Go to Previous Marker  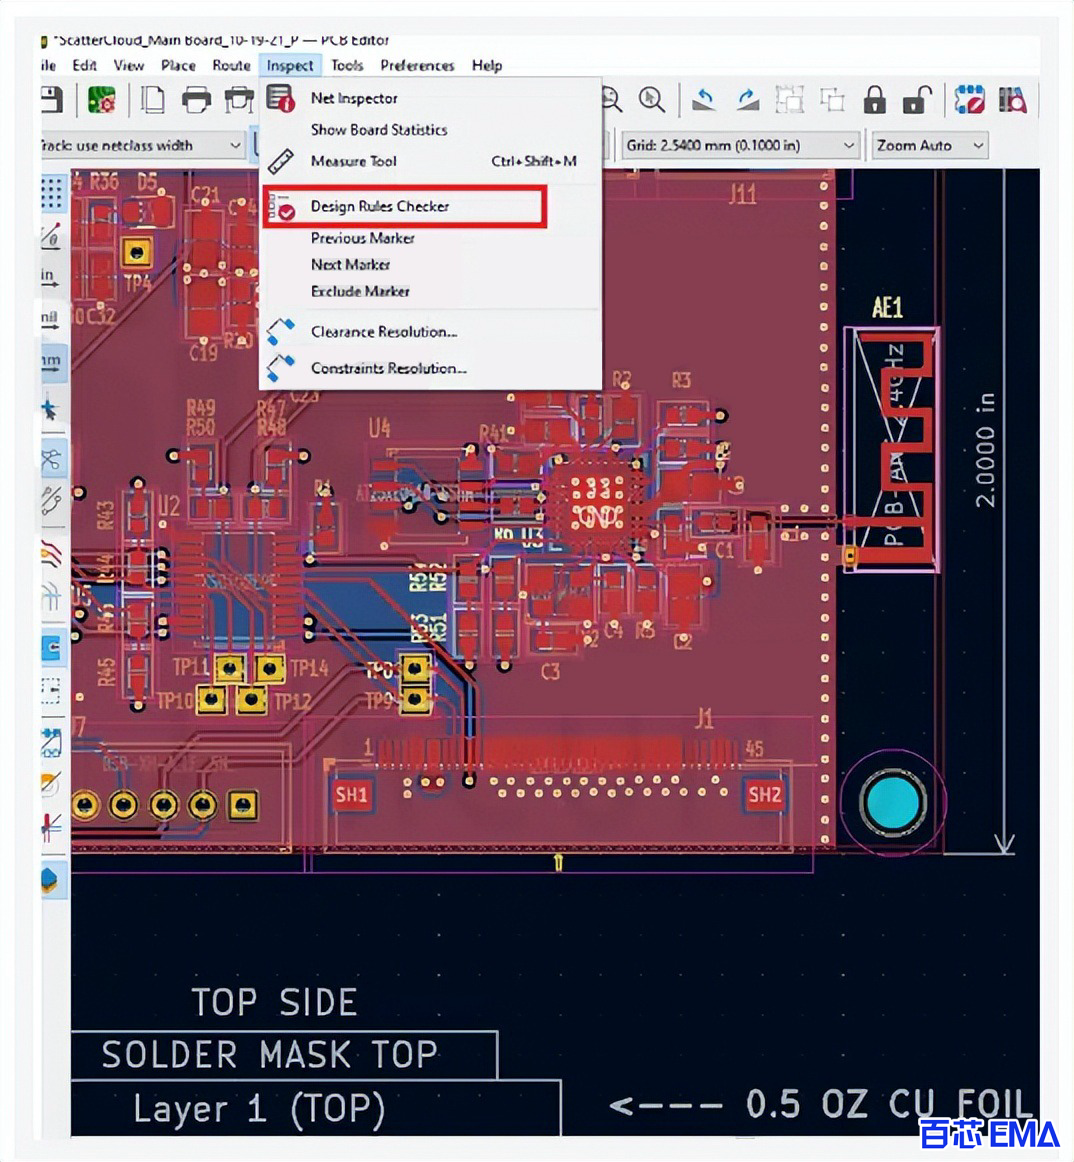[x=431, y=238]
